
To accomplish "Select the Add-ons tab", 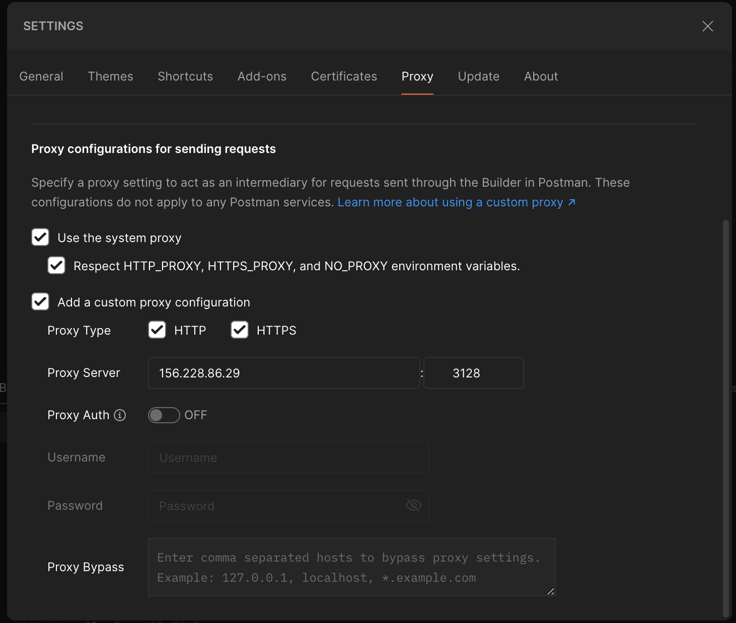I will coord(262,76).
